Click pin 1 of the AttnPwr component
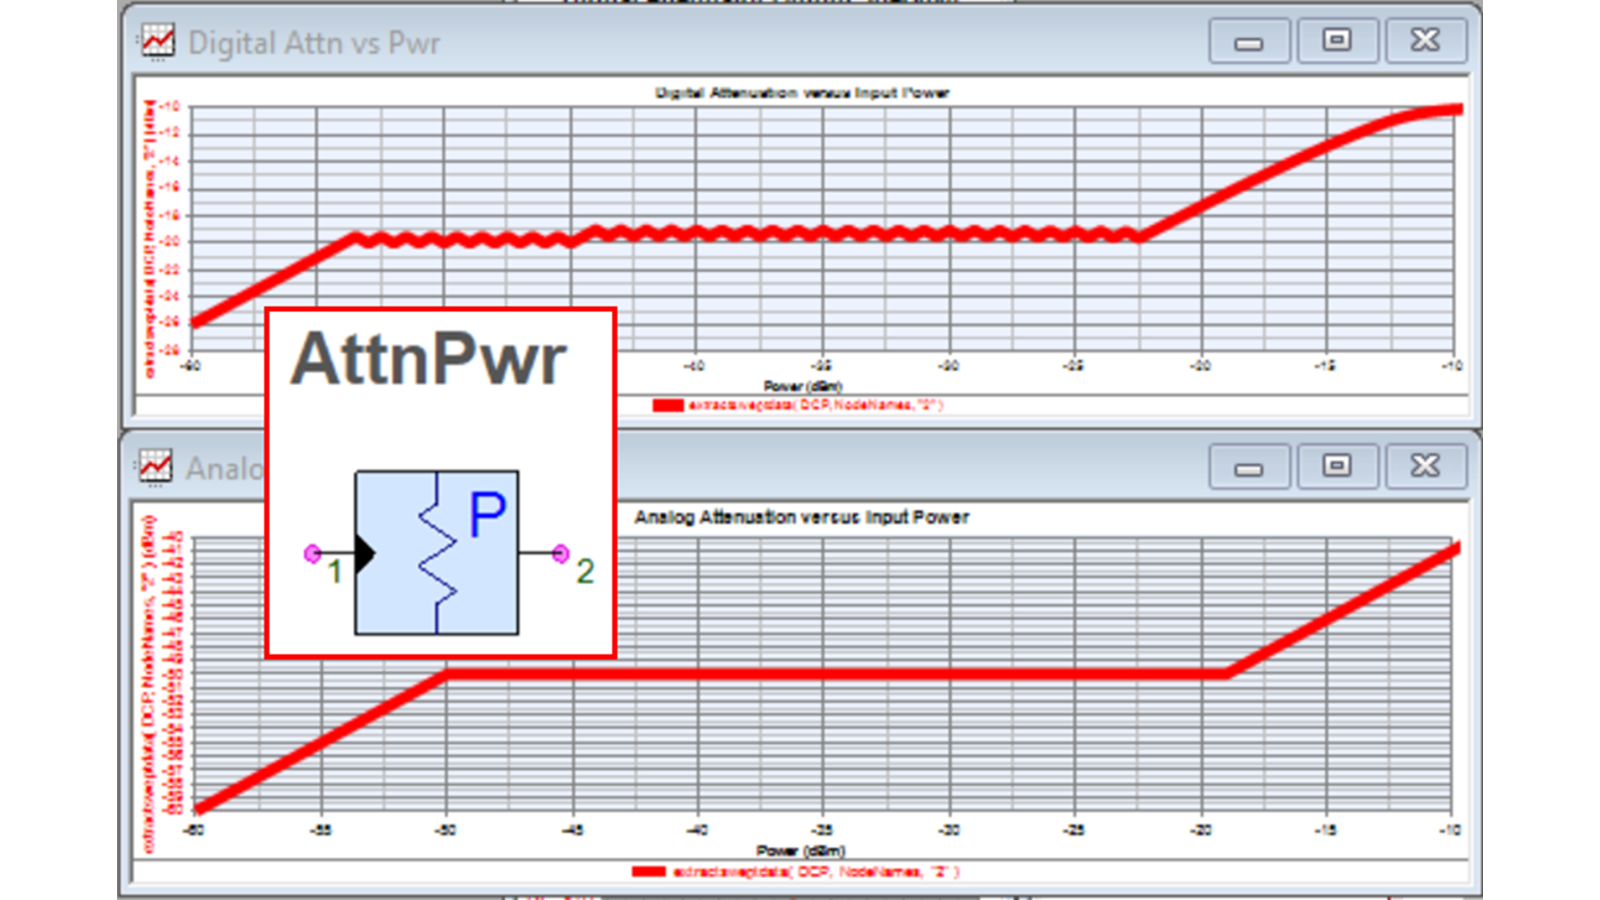 311,552
